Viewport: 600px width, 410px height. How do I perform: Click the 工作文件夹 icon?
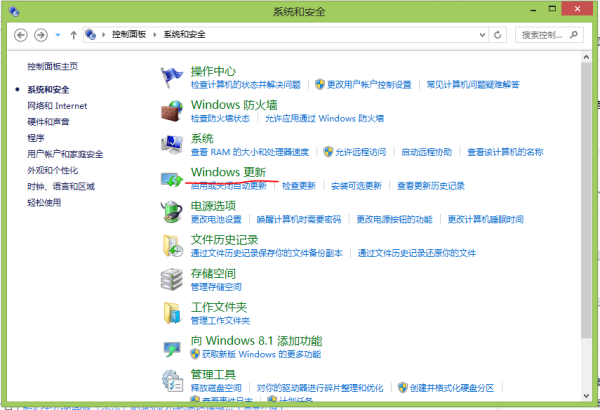[172, 313]
